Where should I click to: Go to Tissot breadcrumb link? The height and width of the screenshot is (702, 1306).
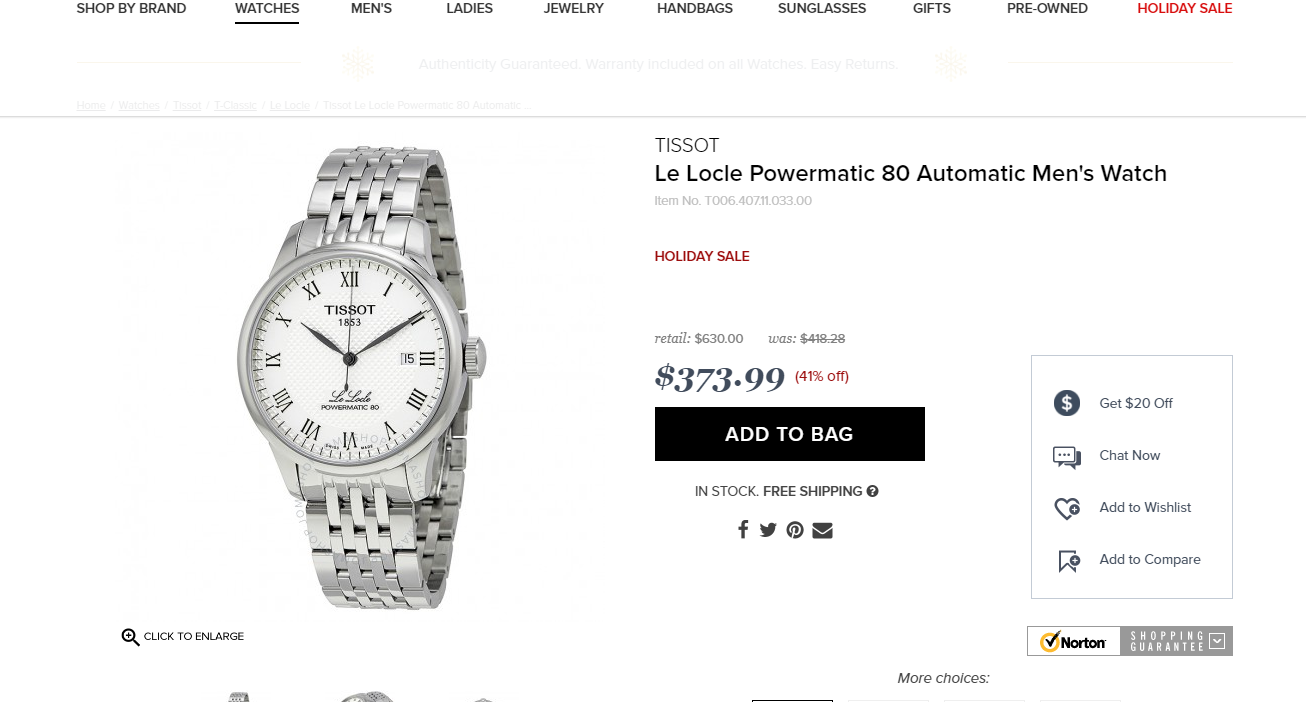pyautogui.click(x=187, y=105)
